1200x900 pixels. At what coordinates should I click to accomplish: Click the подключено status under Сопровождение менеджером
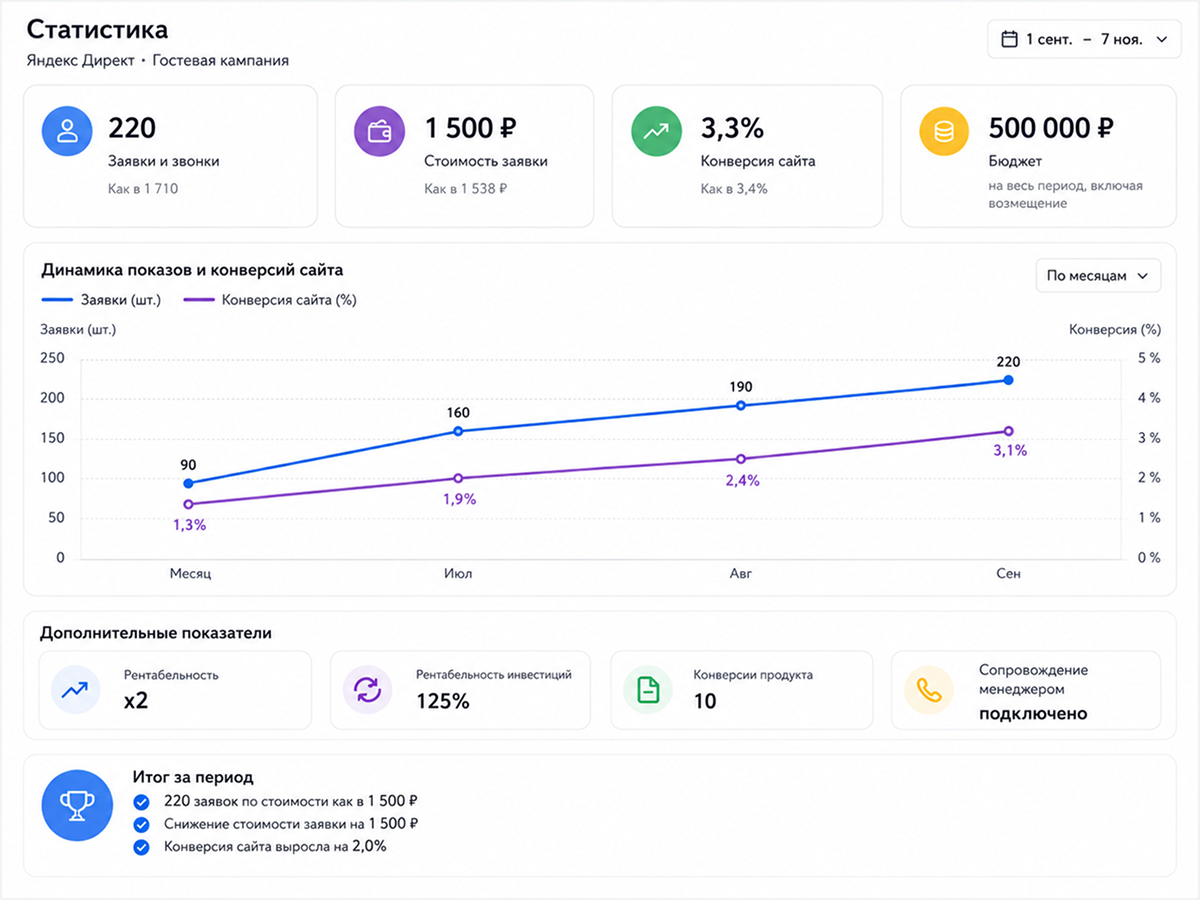click(x=1033, y=714)
